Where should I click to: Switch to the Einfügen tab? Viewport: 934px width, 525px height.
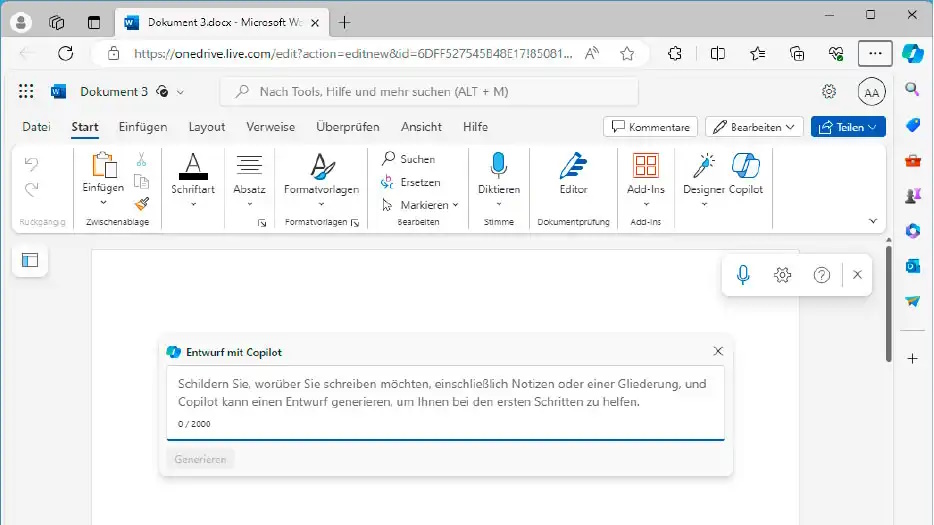click(x=142, y=127)
